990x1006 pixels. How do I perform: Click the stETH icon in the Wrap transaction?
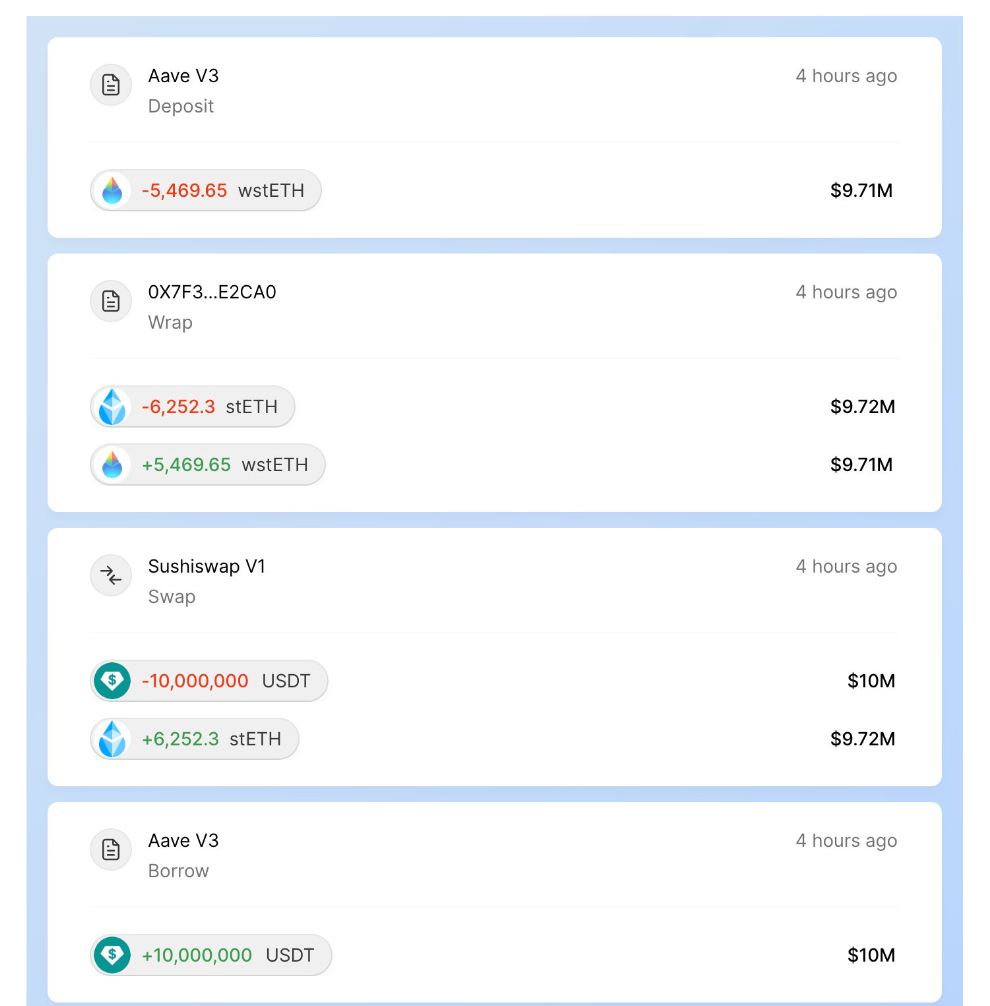coord(112,407)
